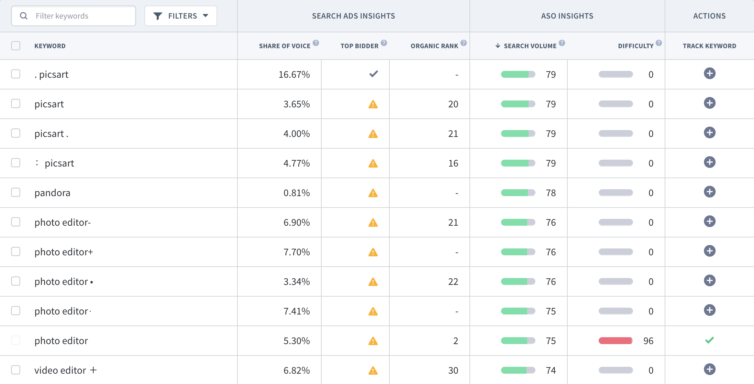Viewport: 754px width, 384px height.
Task: Check the 'photo editor-' row checkbox
Action: coord(16,222)
